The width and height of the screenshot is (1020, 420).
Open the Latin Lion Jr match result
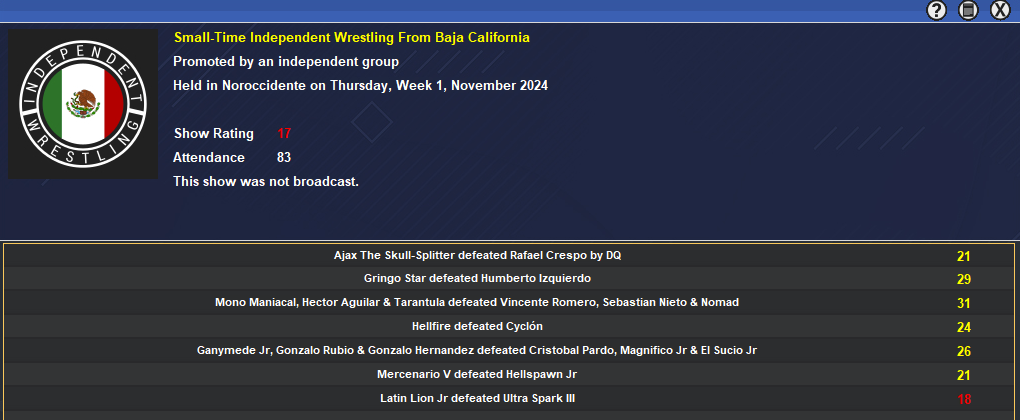pyautogui.click(x=477, y=399)
